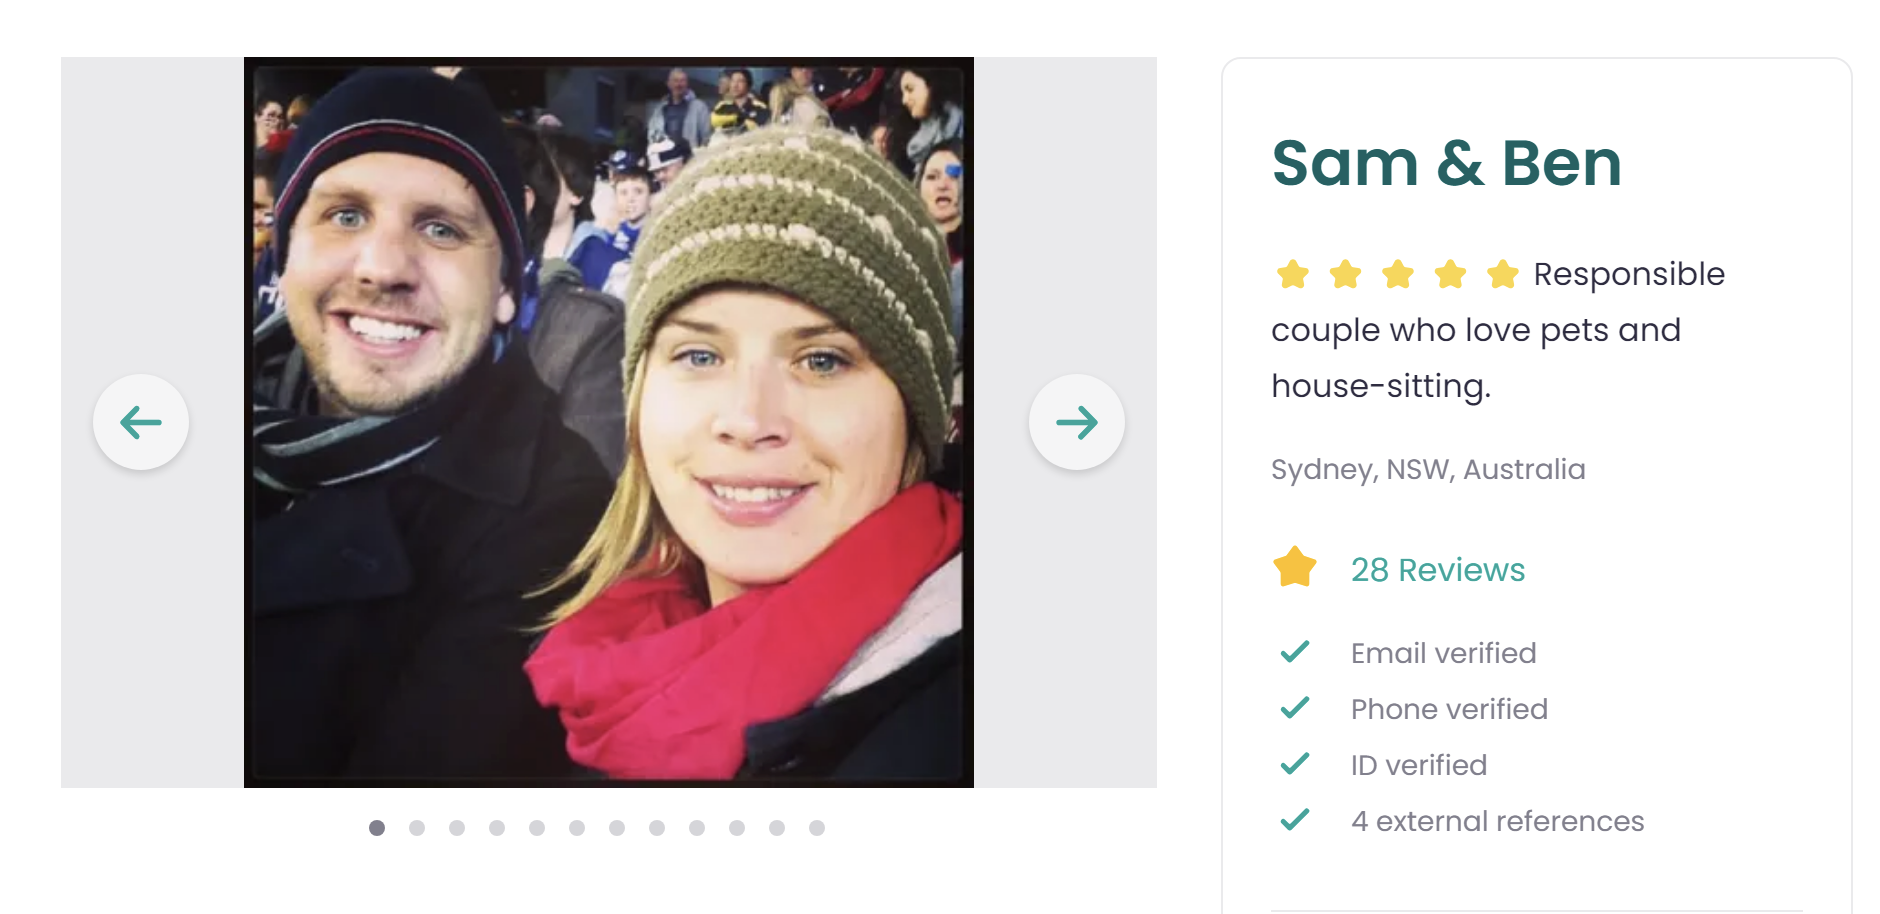Select the fifth carousel pagination dot
Screen dimensions: 1880x914
(x=537, y=827)
